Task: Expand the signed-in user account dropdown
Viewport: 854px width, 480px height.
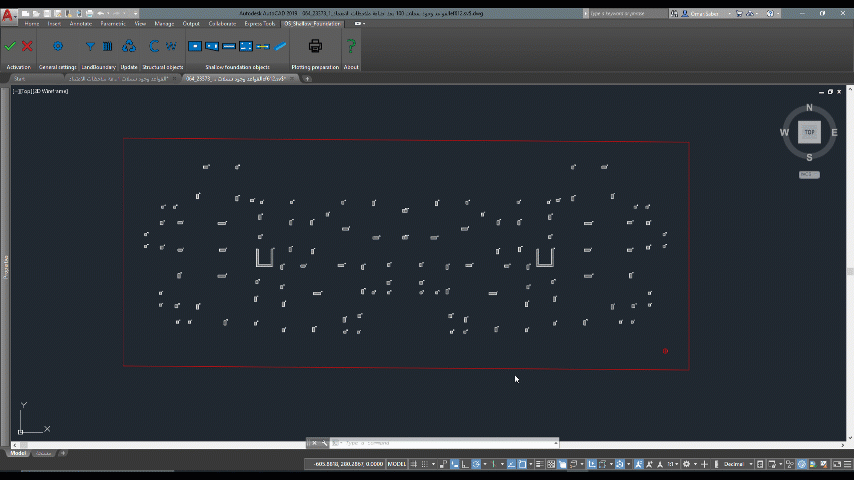Action: (x=729, y=14)
